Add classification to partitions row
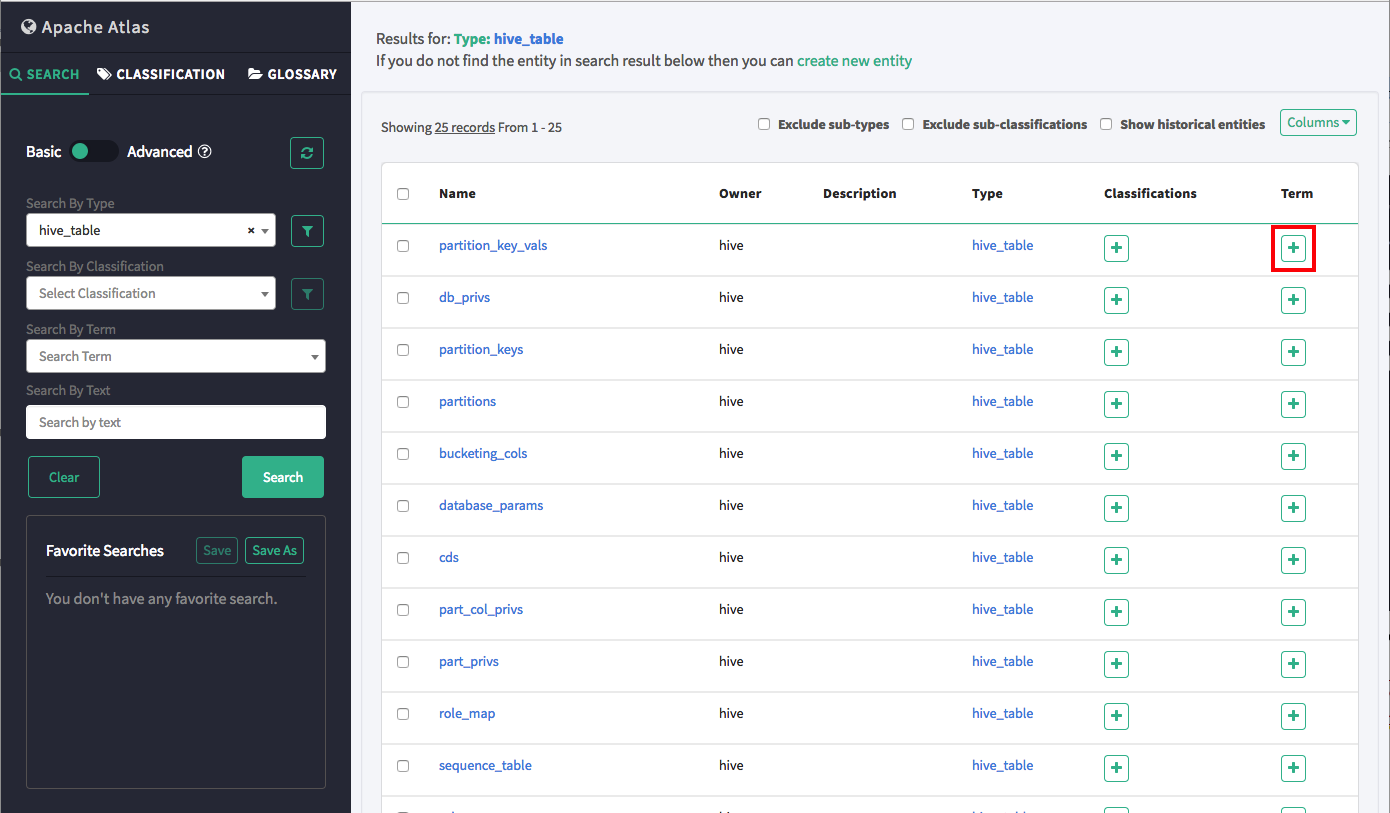The image size is (1390, 813). 1116,404
